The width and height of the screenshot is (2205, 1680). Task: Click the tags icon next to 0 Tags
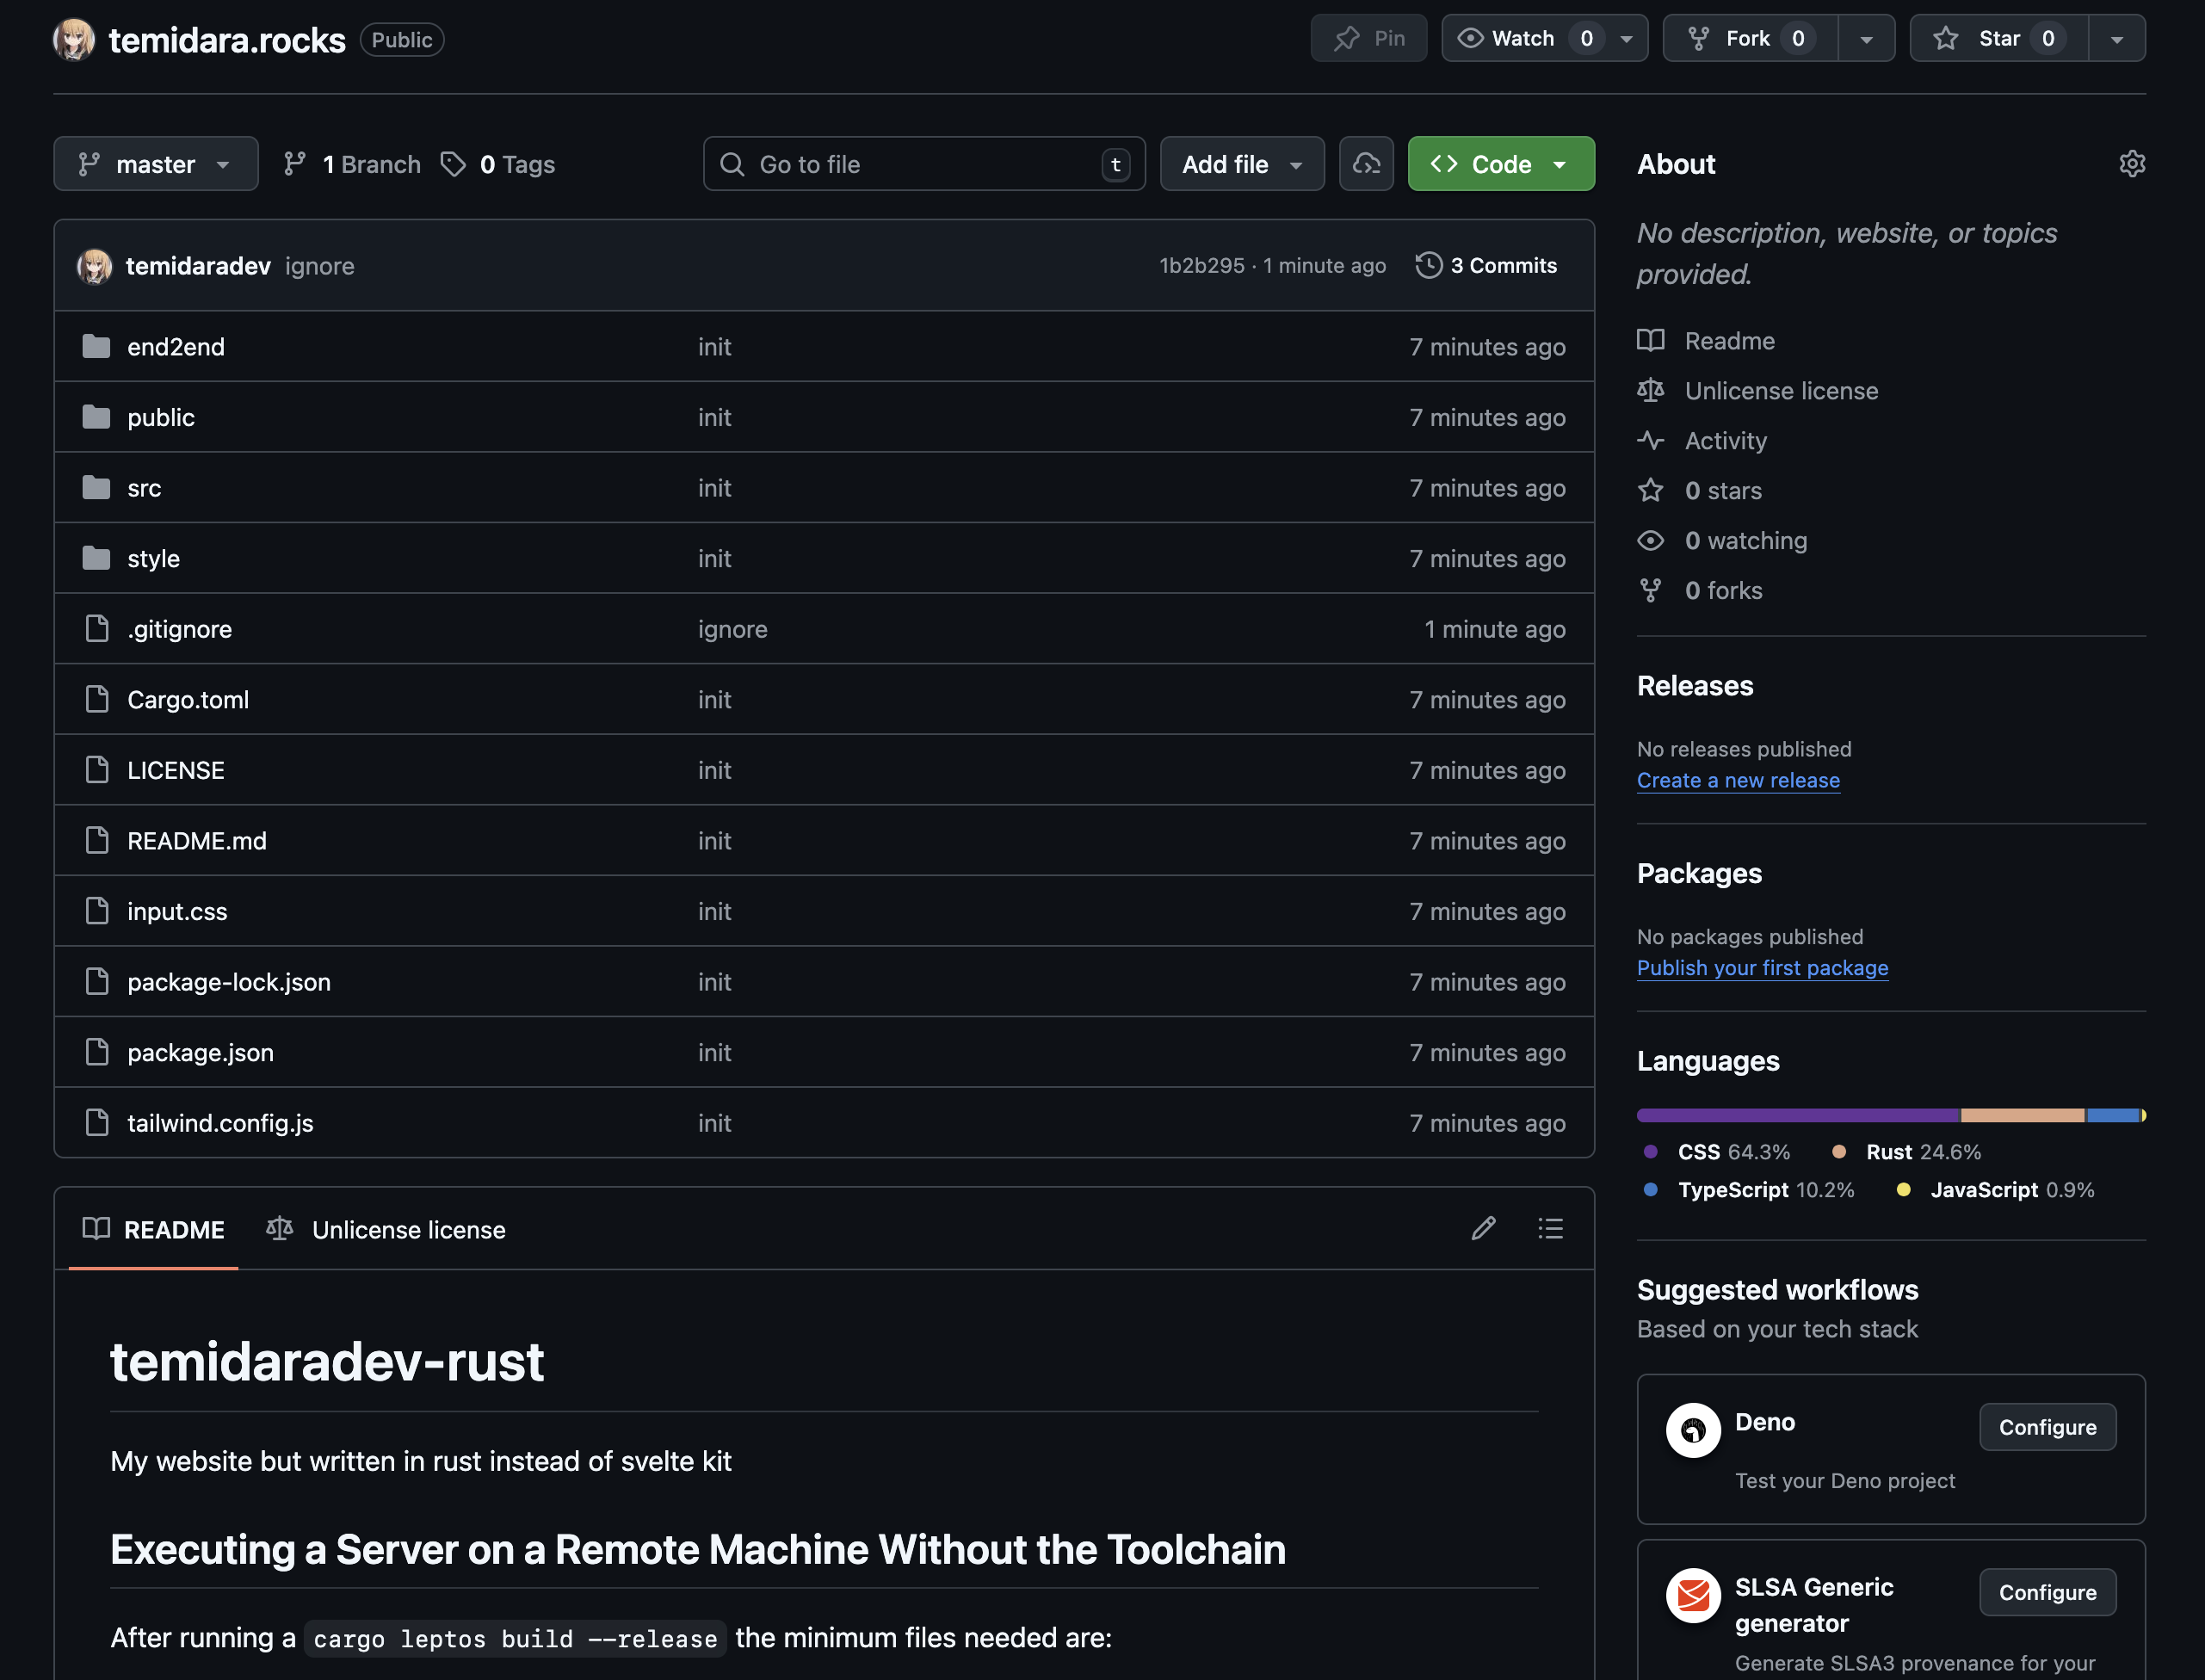(453, 164)
